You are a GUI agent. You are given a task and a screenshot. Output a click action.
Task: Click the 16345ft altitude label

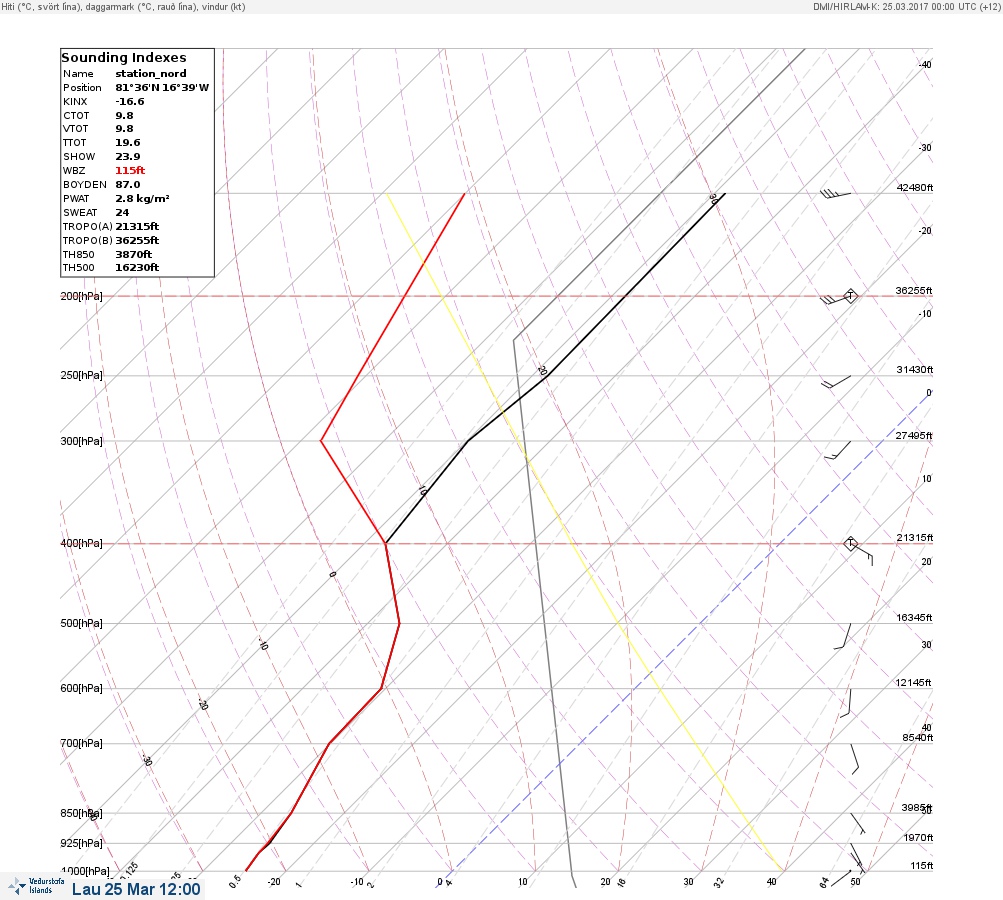pyautogui.click(x=914, y=618)
